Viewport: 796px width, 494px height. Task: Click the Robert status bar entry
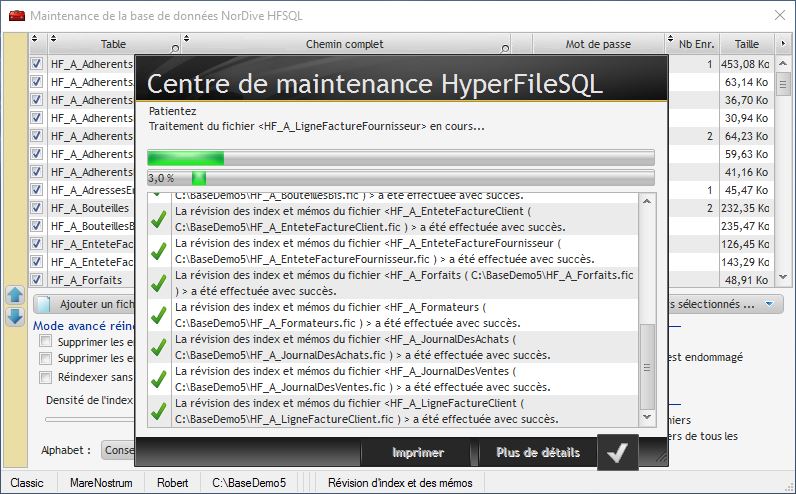[173, 483]
